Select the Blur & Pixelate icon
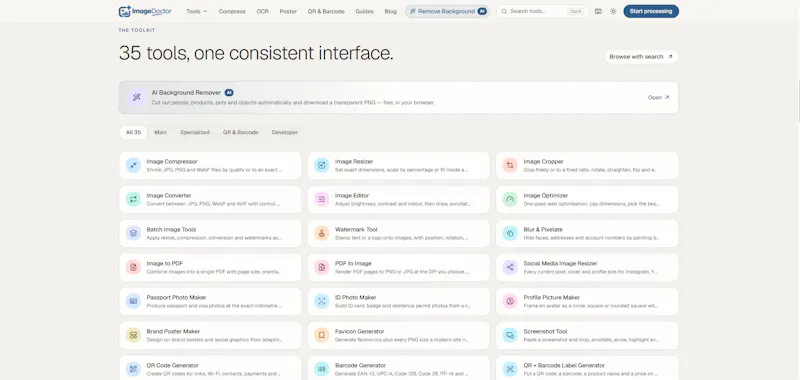 [510, 233]
